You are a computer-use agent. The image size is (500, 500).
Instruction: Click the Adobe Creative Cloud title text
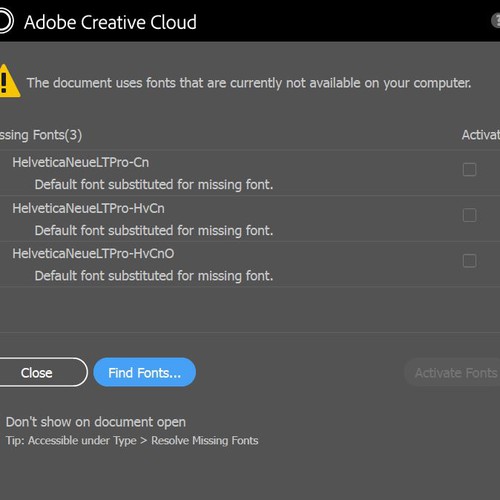click(x=110, y=22)
